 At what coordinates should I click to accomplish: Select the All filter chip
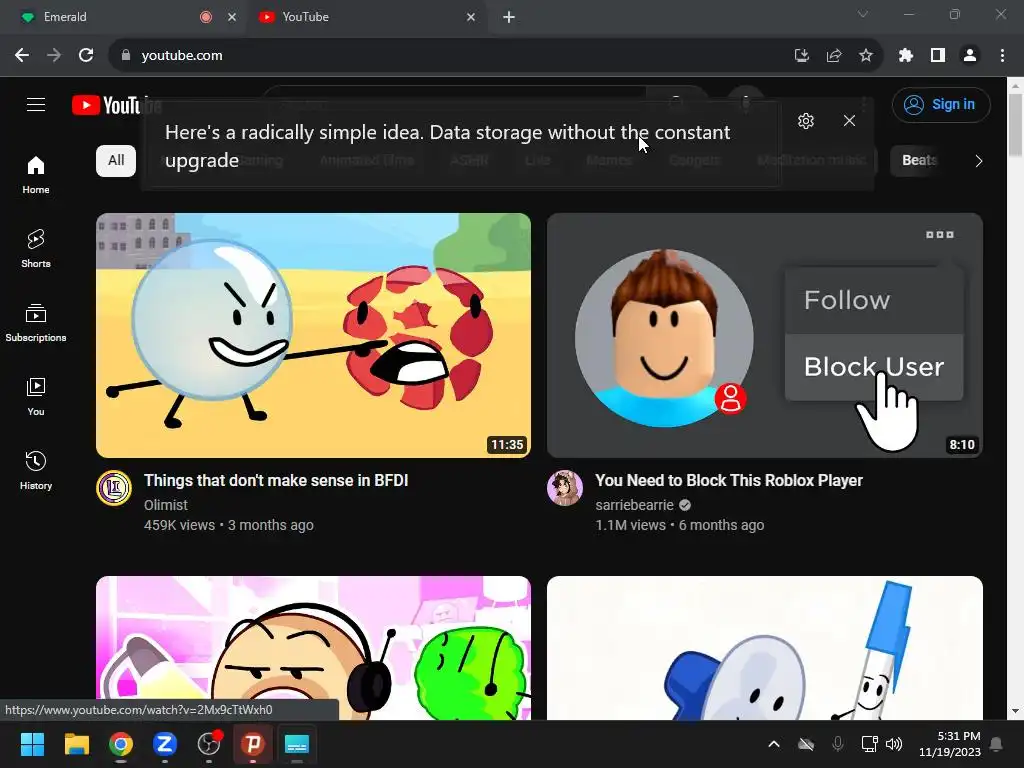click(x=116, y=161)
